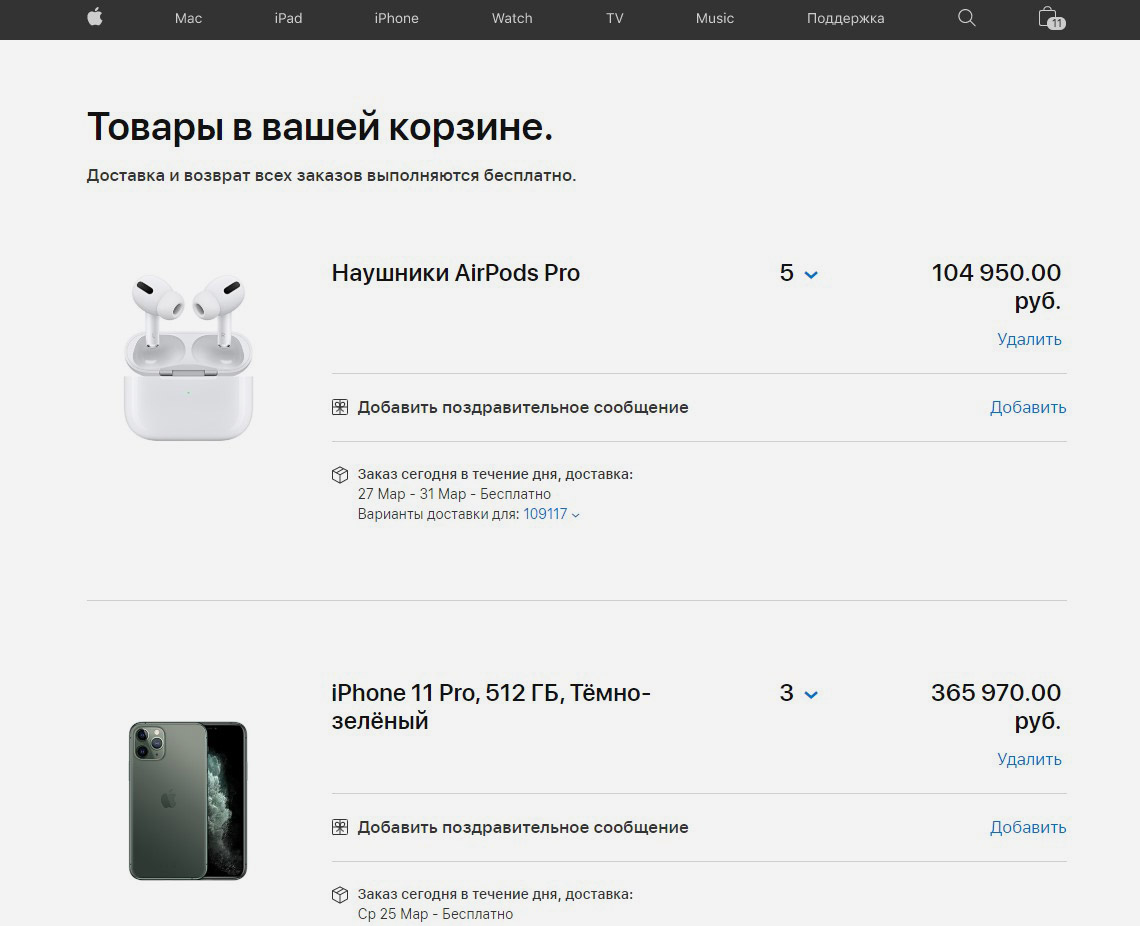
Task: Open the AirPods Pro quantity dropdown
Action: [x=798, y=273]
